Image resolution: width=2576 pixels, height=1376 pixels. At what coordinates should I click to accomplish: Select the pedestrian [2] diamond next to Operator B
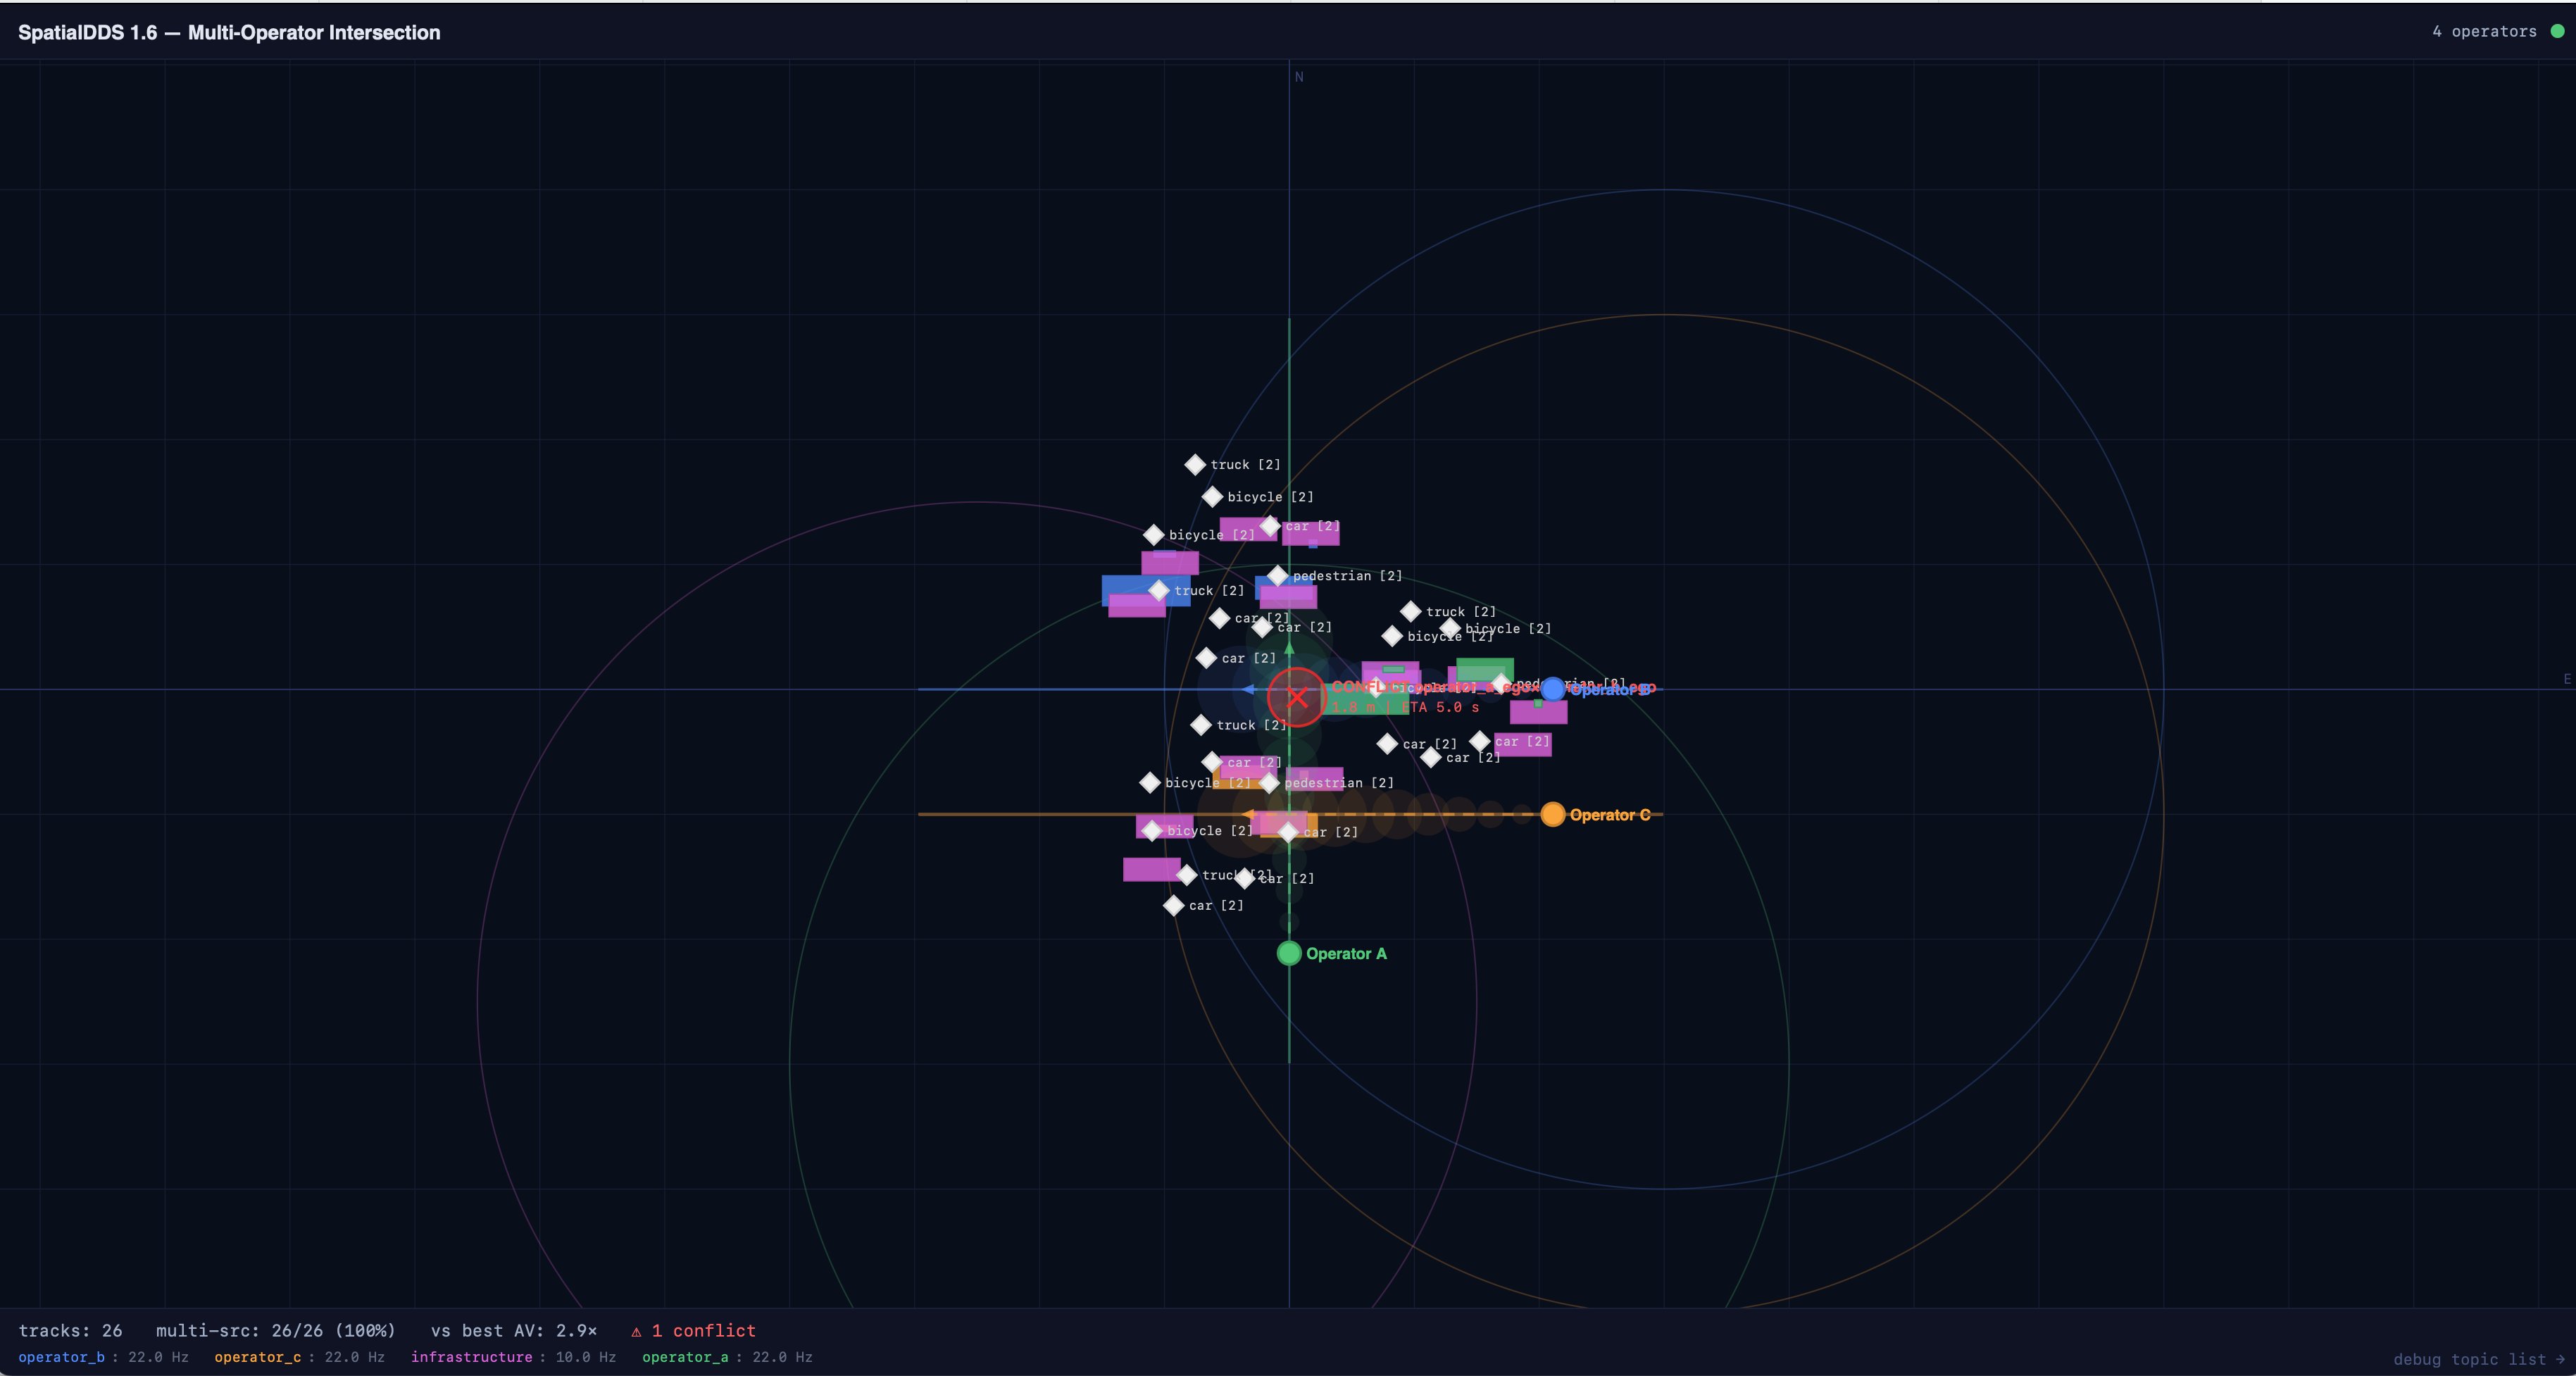pyautogui.click(x=1501, y=683)
